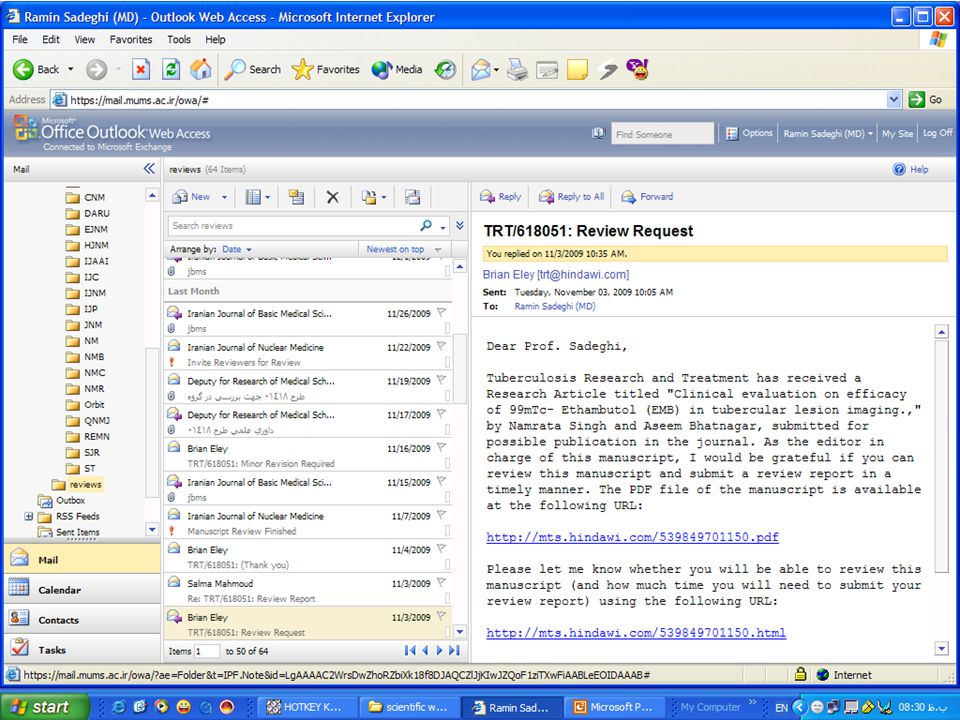Toggle flag on Brian Eley 11/16/2009 message
Screen dimensions: 960x720
pyautogui.click(x=441, y=448)
